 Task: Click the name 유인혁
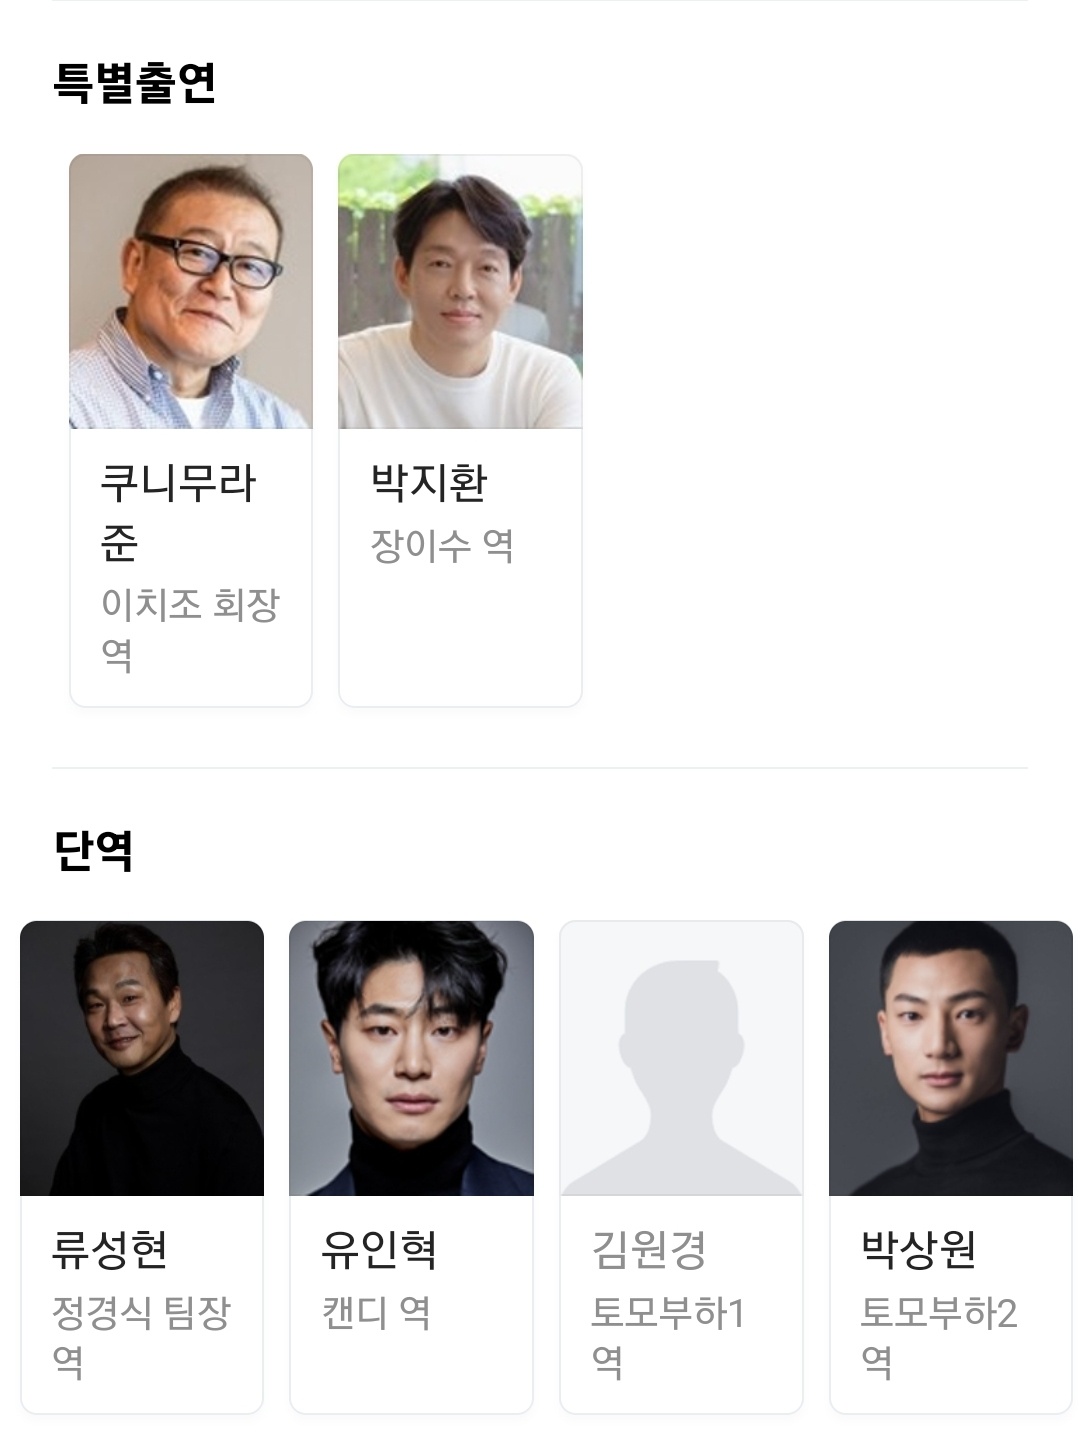coord(379,1249)
